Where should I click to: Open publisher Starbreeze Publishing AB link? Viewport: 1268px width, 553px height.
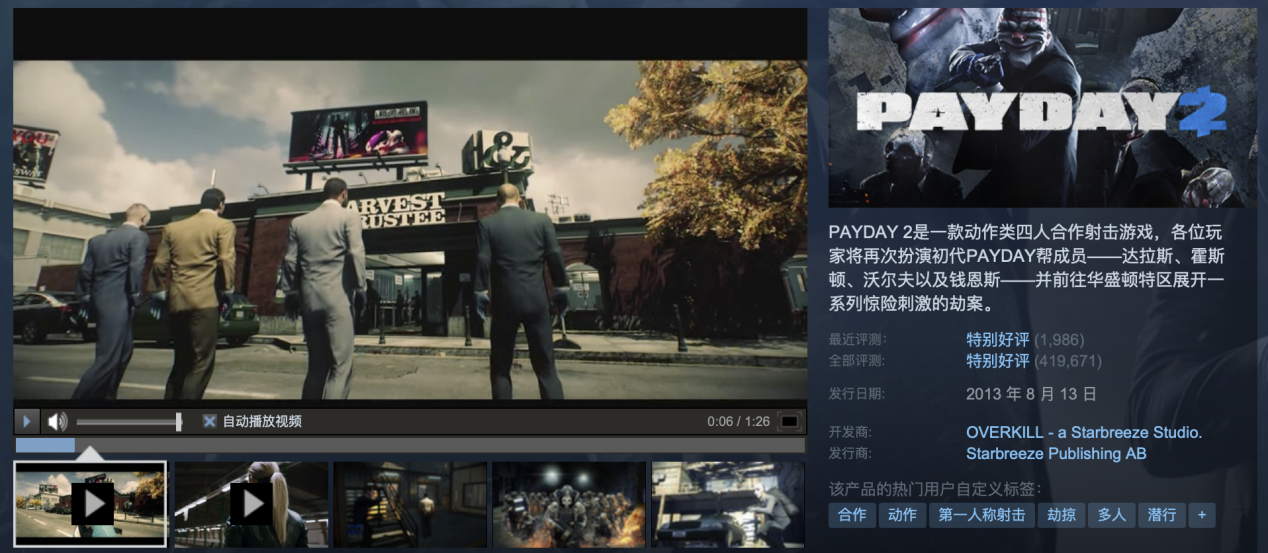click(1055, 454)
